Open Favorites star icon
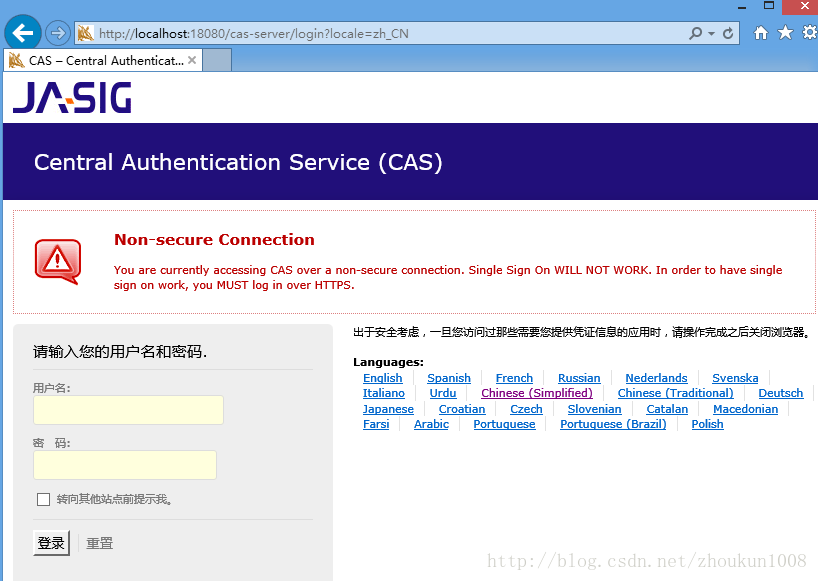This screenshot has width=818, height=581. tap(785, 33)
